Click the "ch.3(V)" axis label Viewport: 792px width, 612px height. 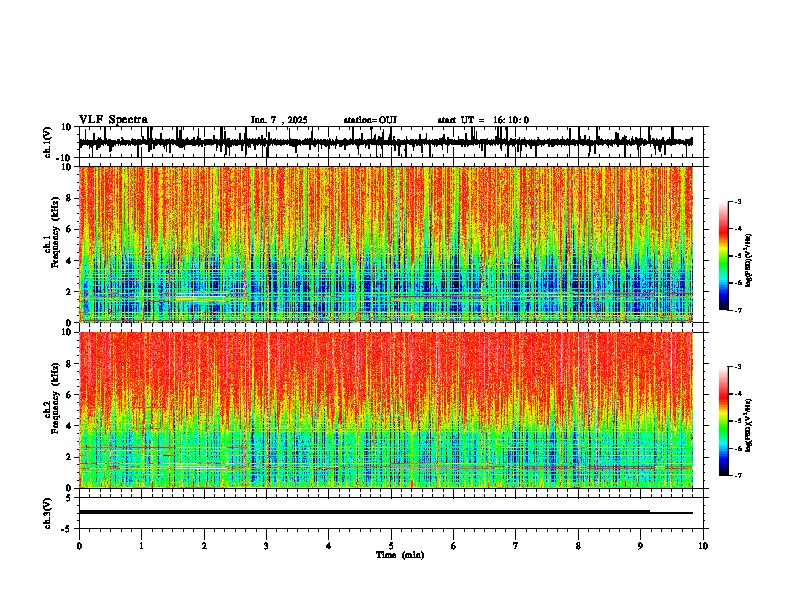47,513
